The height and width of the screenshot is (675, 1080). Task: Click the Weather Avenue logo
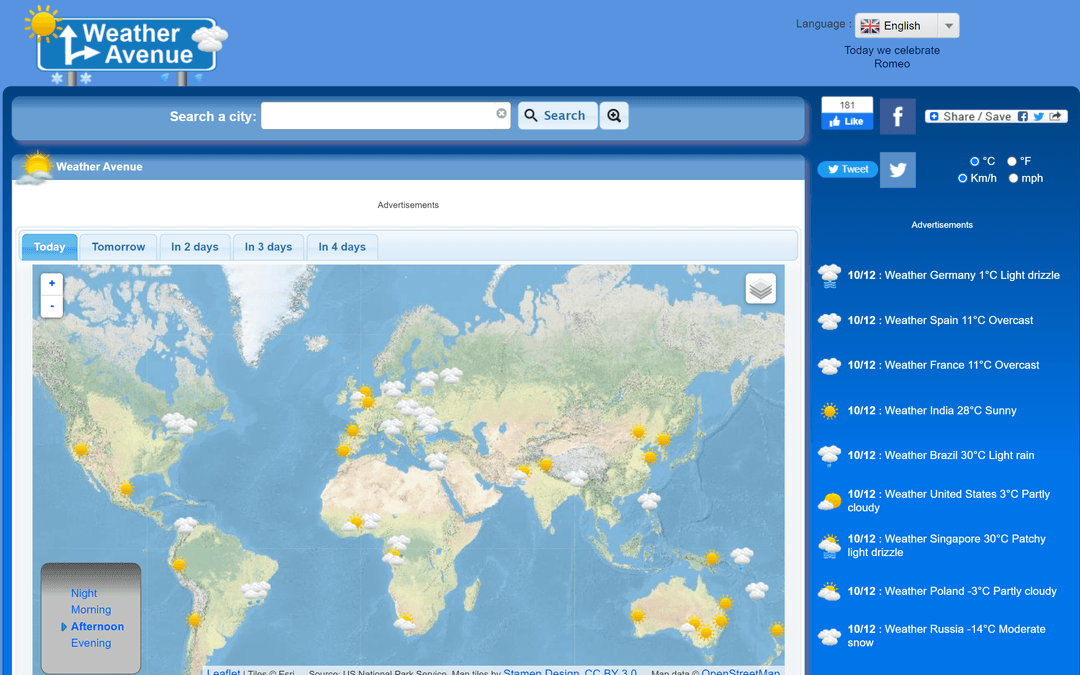127,45
